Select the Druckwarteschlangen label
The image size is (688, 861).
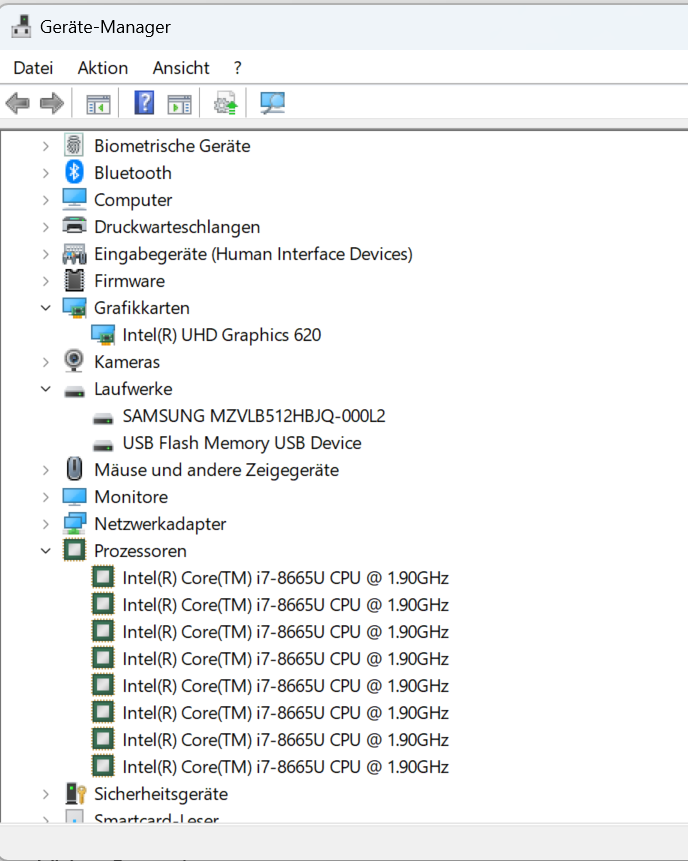pyautogui.click(x=177, y=227)
